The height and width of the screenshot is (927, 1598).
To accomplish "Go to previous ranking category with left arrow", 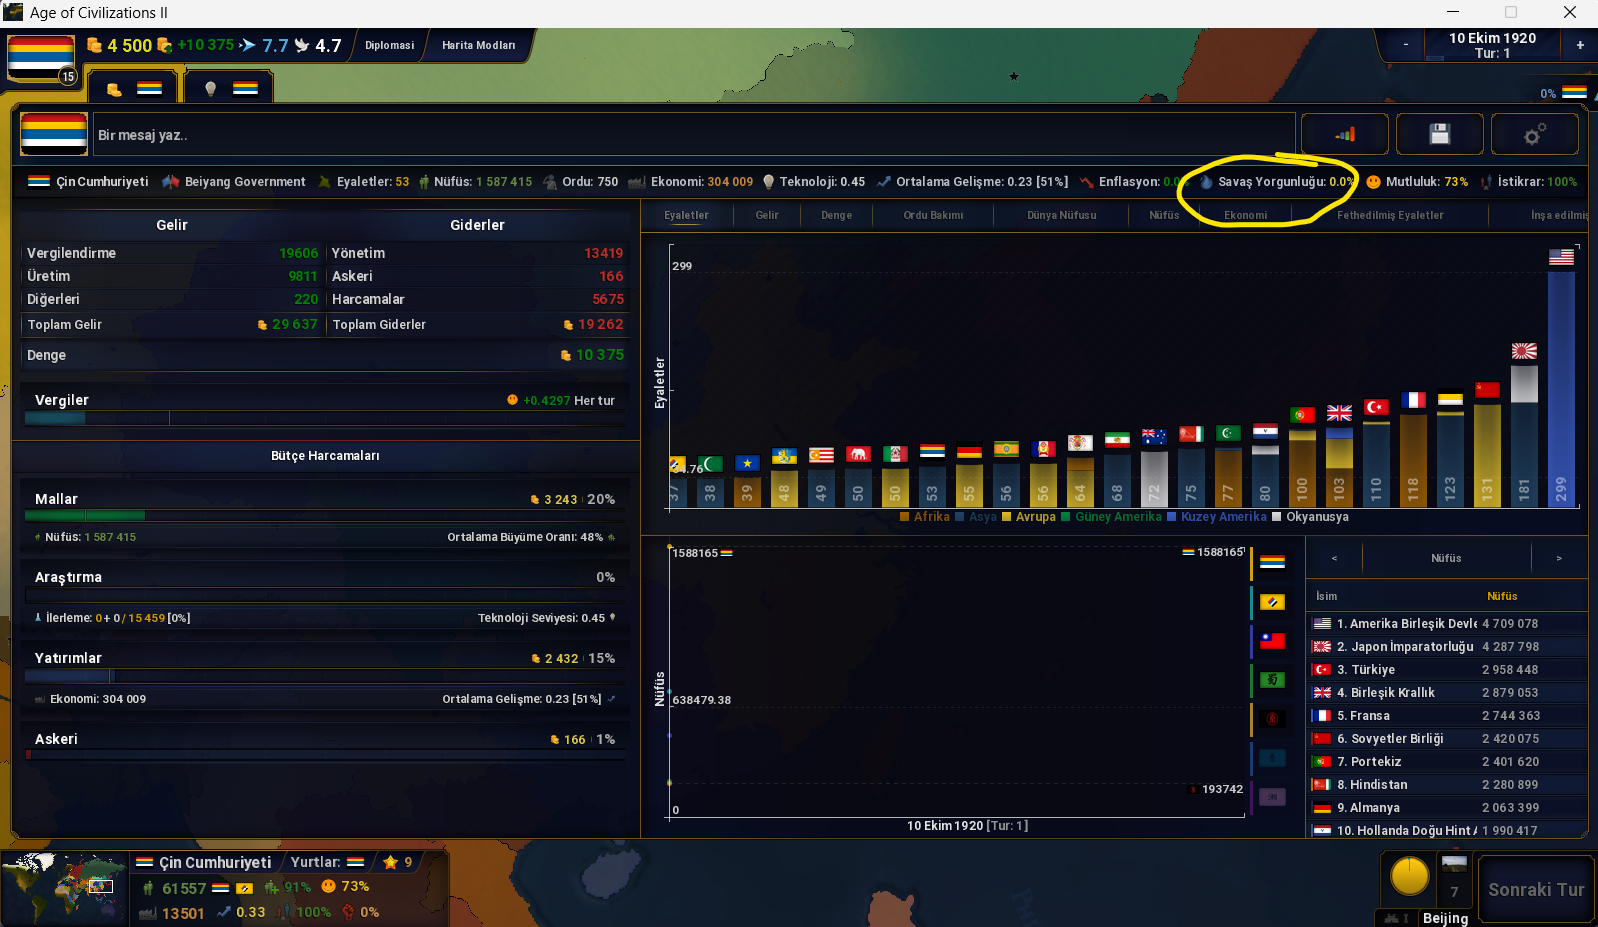I will 1334,558.
